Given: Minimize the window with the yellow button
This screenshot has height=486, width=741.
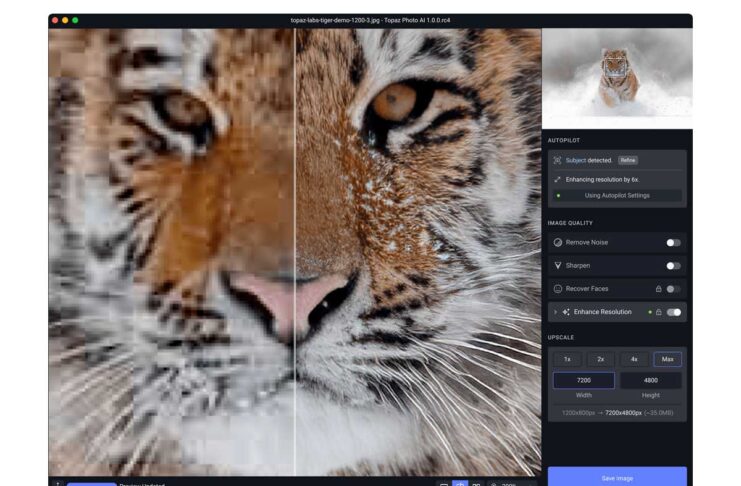Looking at the screenshot, I should 65,20.
